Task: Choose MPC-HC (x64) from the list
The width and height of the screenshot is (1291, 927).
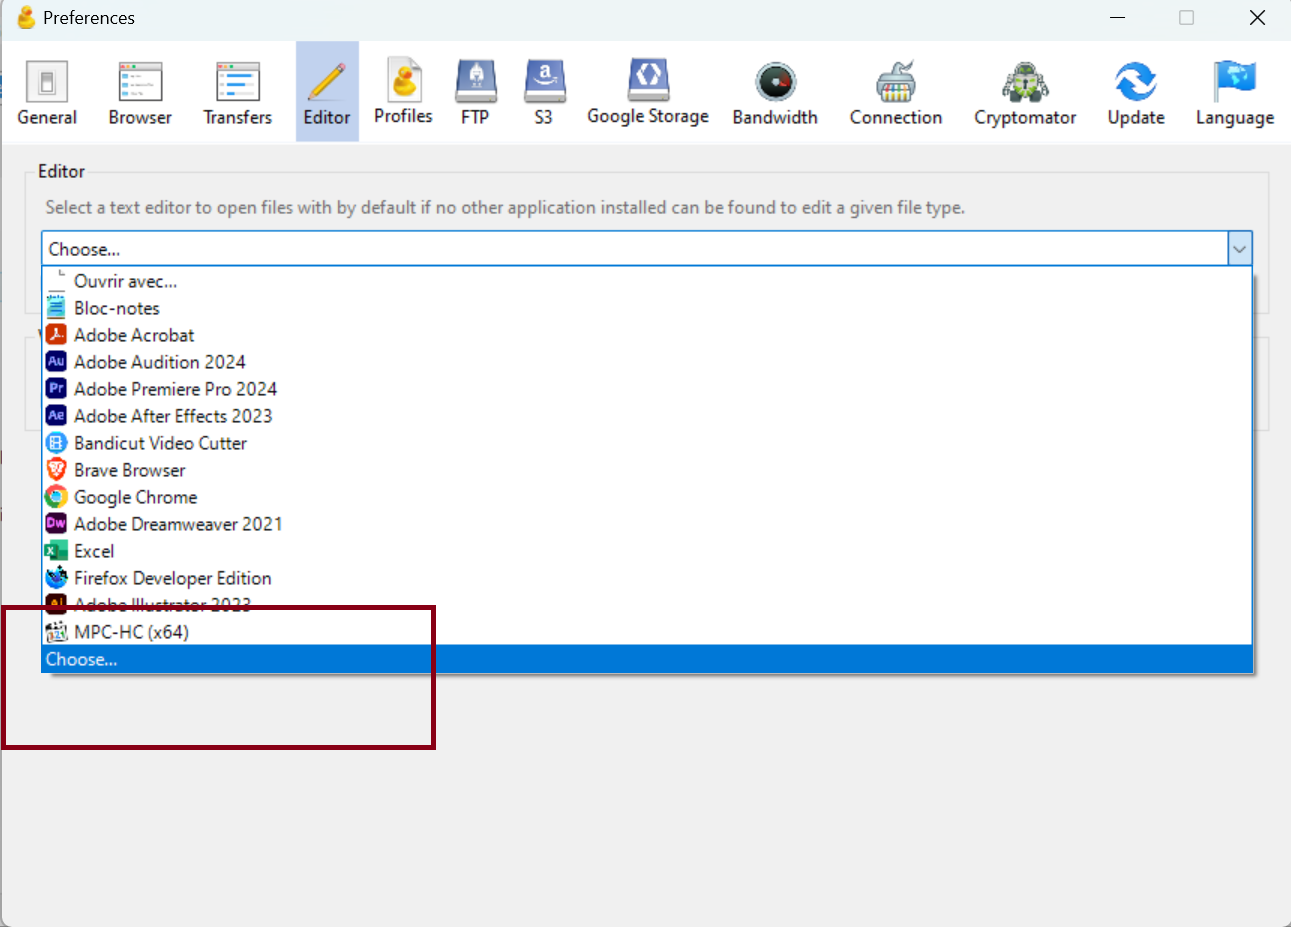Action: 647,632
